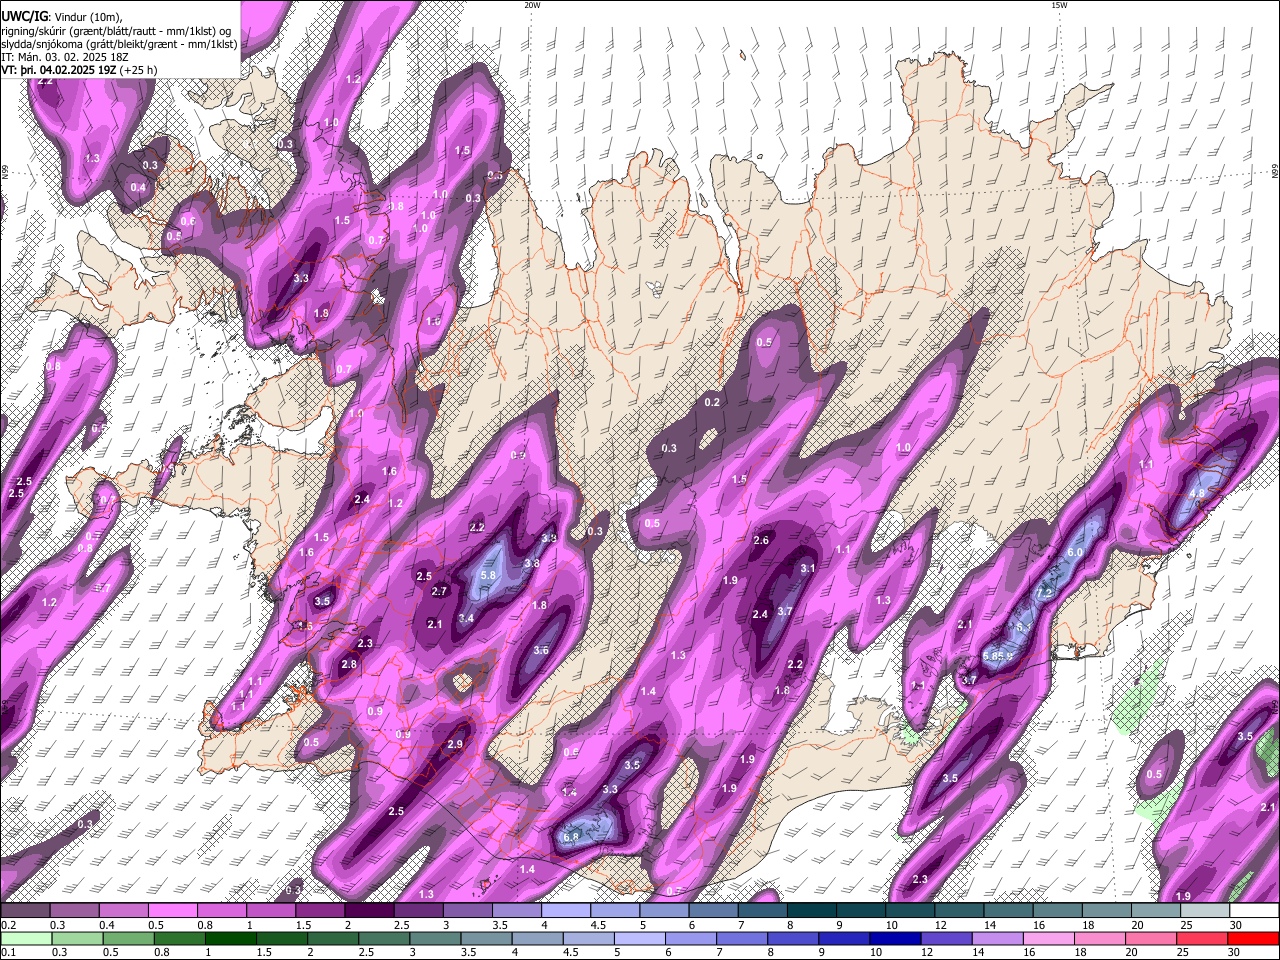Click the 2.8 precipitation value on the map
The height and width of the screenshot is (960, 1280).
(x=349, y=664)
